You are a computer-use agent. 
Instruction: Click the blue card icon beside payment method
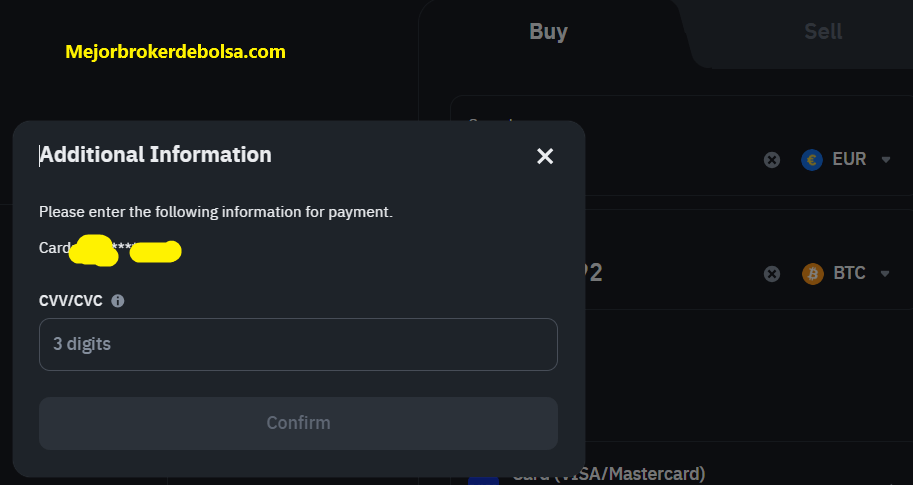click(483, 480)
